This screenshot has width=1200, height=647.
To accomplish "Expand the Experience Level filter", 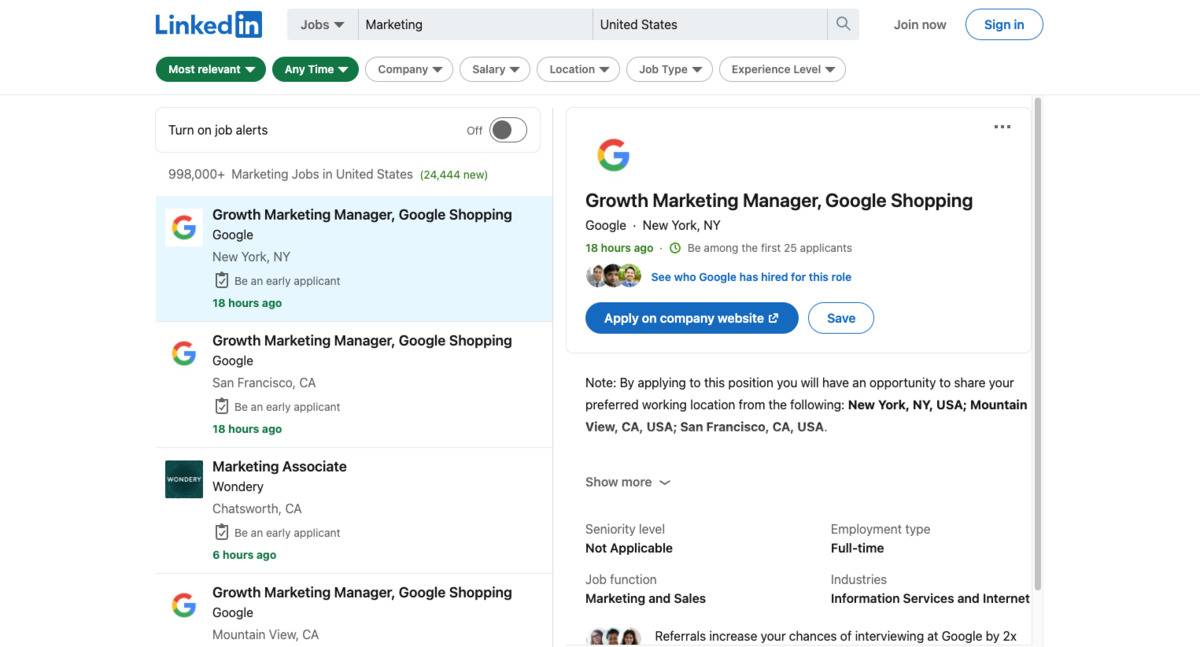I will click(782, 69).
